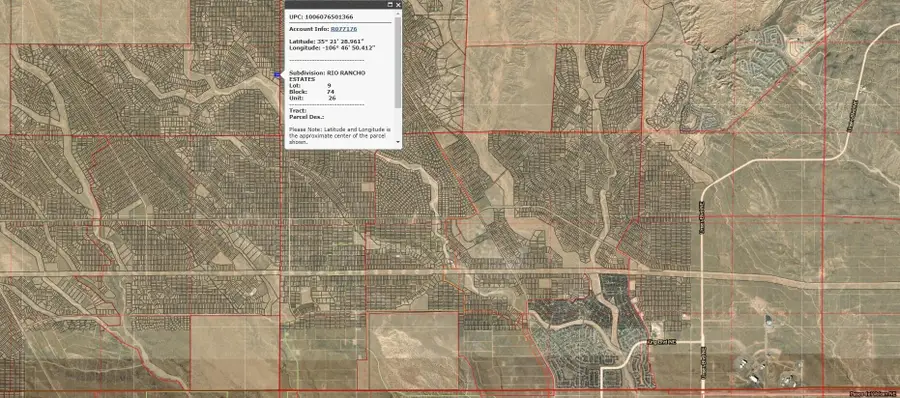Click the Subdivision RIO RANCHO ESTATES text
Viewport: 900px width, 398px height.
click(x=327, y=76)
